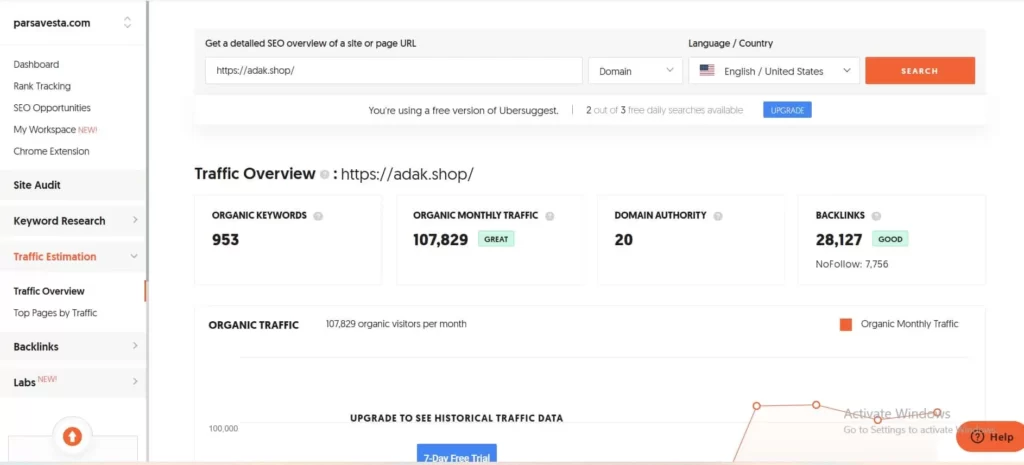
Task: Open the Help chat button
Action: pyautogui.click(x=991, y=437)
